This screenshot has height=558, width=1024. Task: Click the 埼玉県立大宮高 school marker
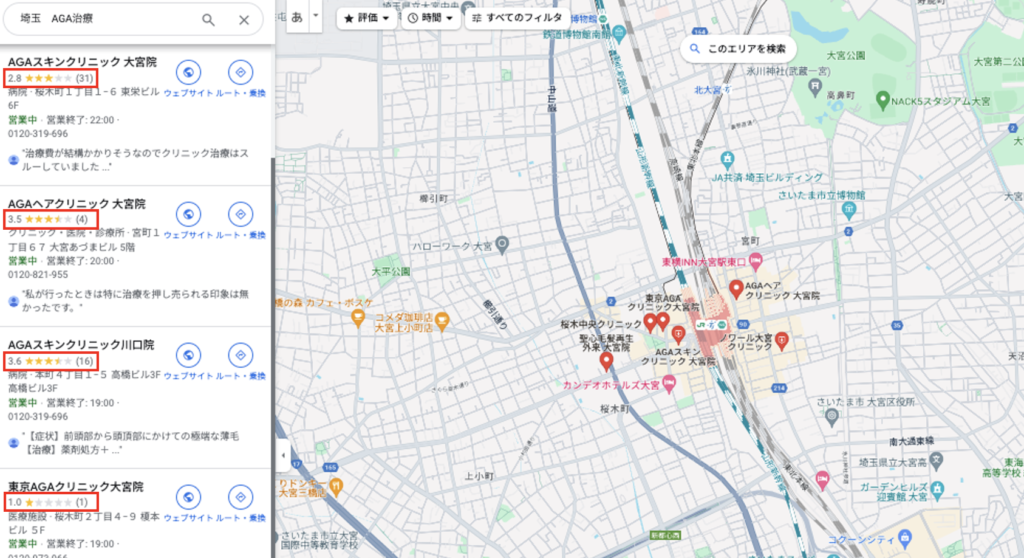[x=936, y=461]
